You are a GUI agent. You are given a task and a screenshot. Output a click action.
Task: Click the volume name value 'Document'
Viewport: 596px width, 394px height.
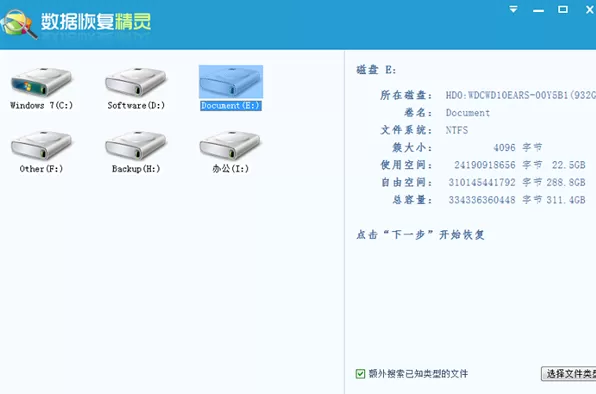coord(468,113)
